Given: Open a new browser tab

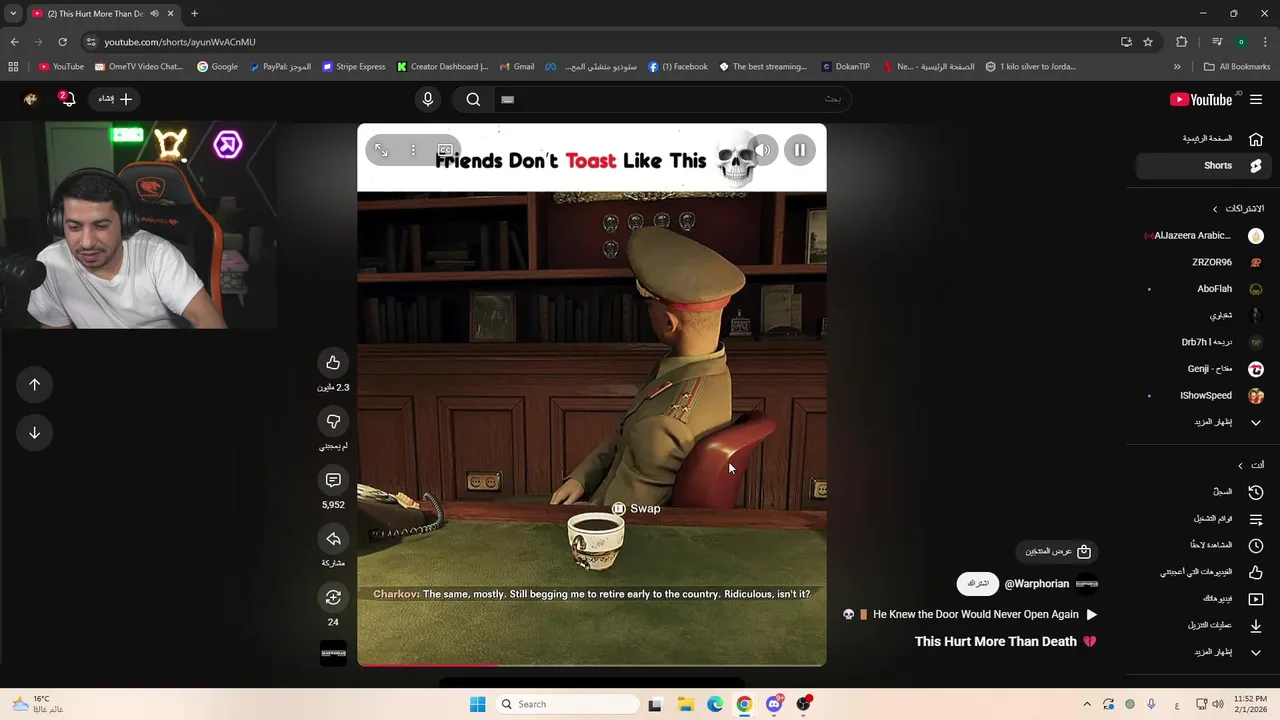Looking at the screenshot, I should tap(194, 14).
